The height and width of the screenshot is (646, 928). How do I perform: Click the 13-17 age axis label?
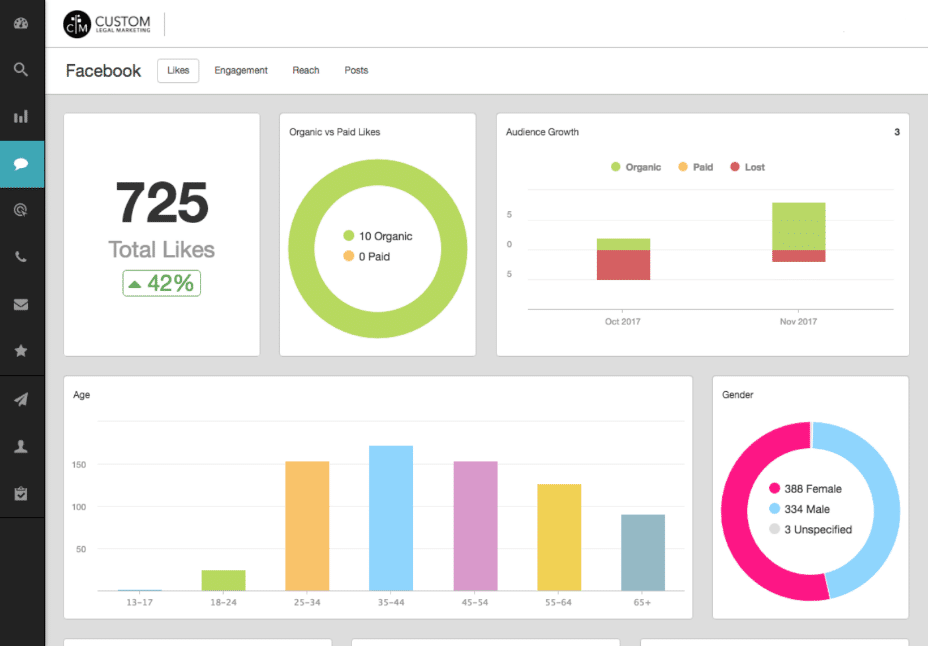click(x=140, y=602)
